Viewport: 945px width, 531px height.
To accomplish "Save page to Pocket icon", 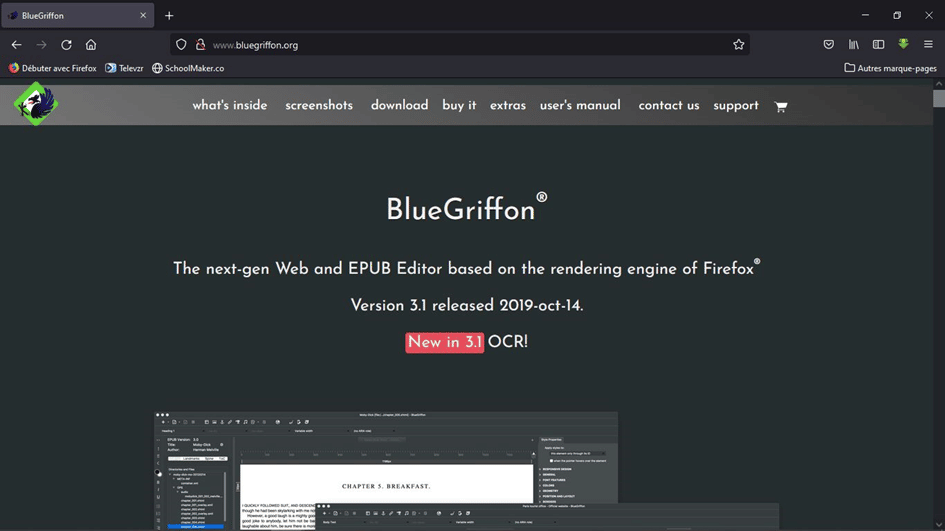I will 829,45.
